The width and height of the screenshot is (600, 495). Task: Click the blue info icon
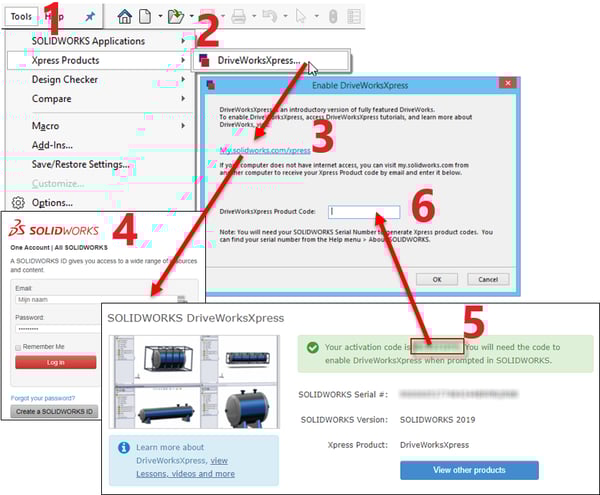click(x=124, y=447)
